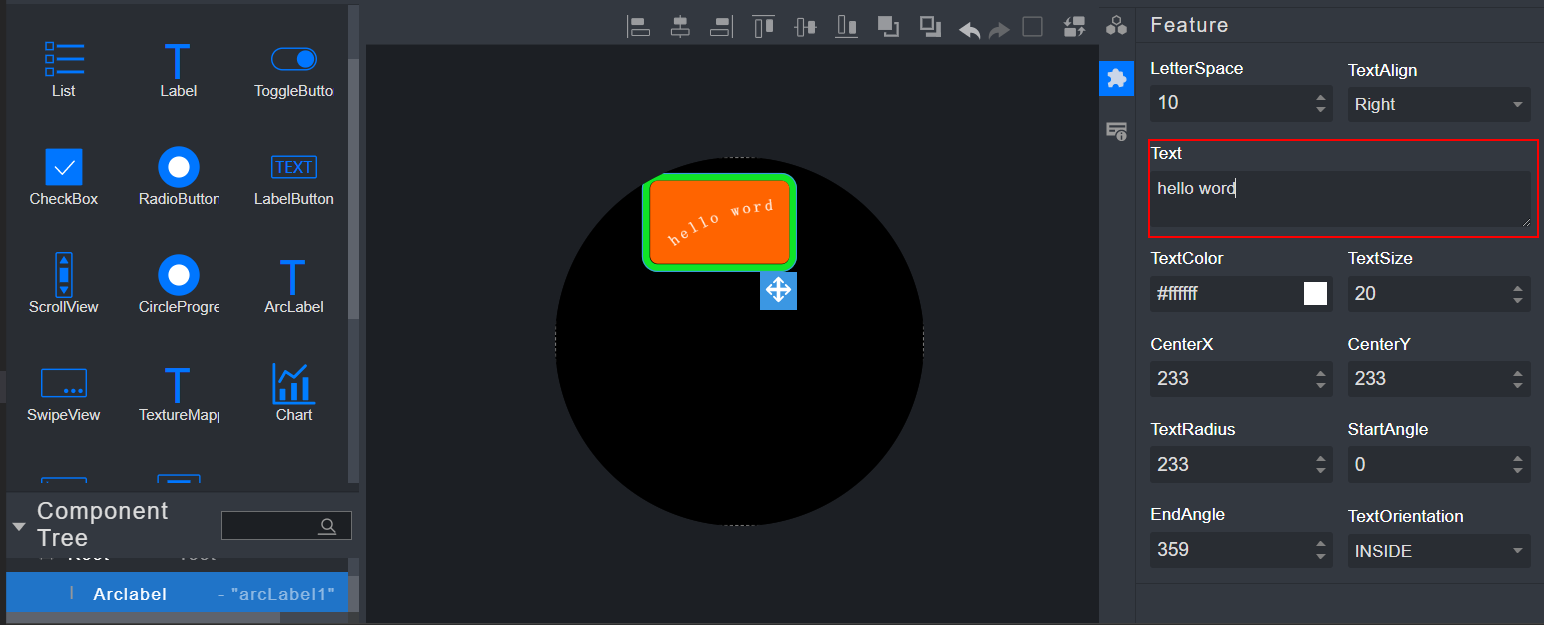
Task: Collapse the Component Tree panel
Action: [x=19, y=526]
